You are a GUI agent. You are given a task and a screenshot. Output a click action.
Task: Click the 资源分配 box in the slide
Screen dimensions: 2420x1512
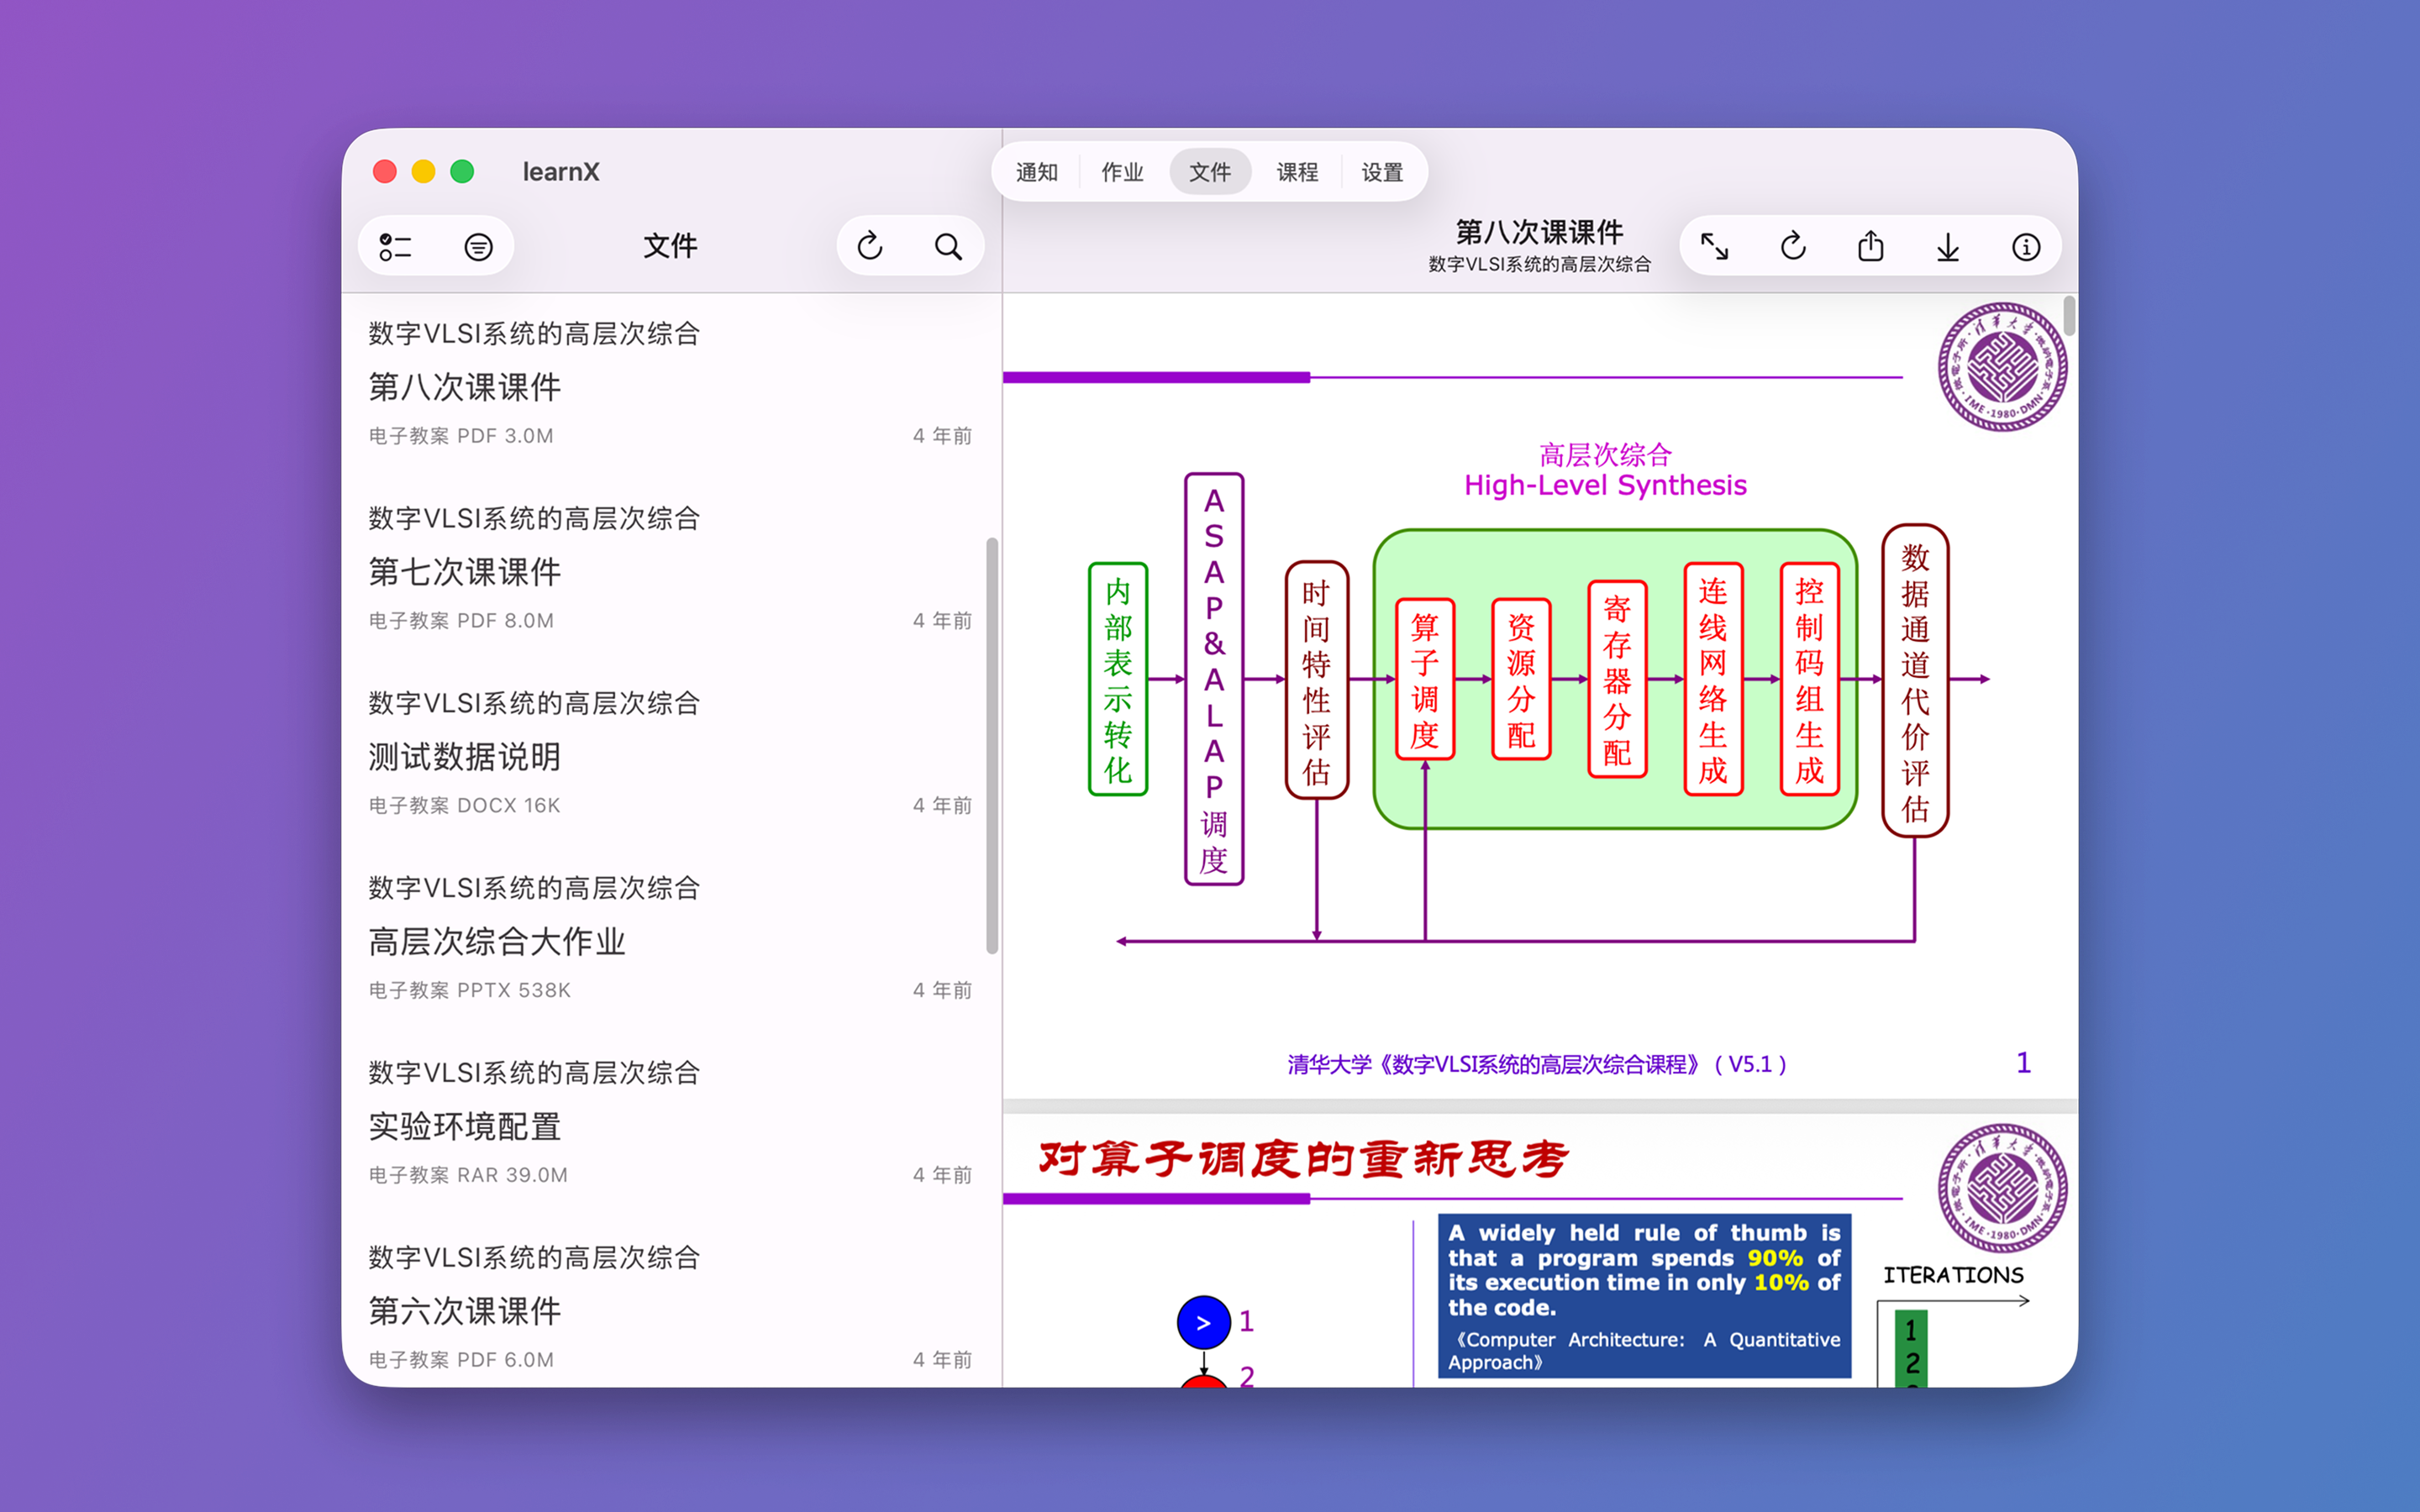[x=1521, y=680]
